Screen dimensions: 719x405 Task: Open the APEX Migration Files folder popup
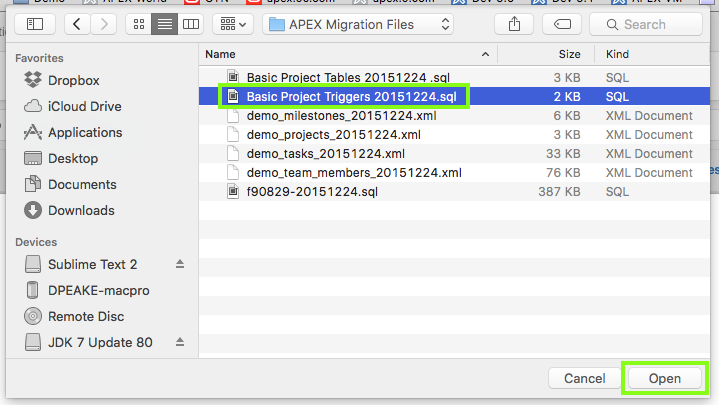point(358,24)
